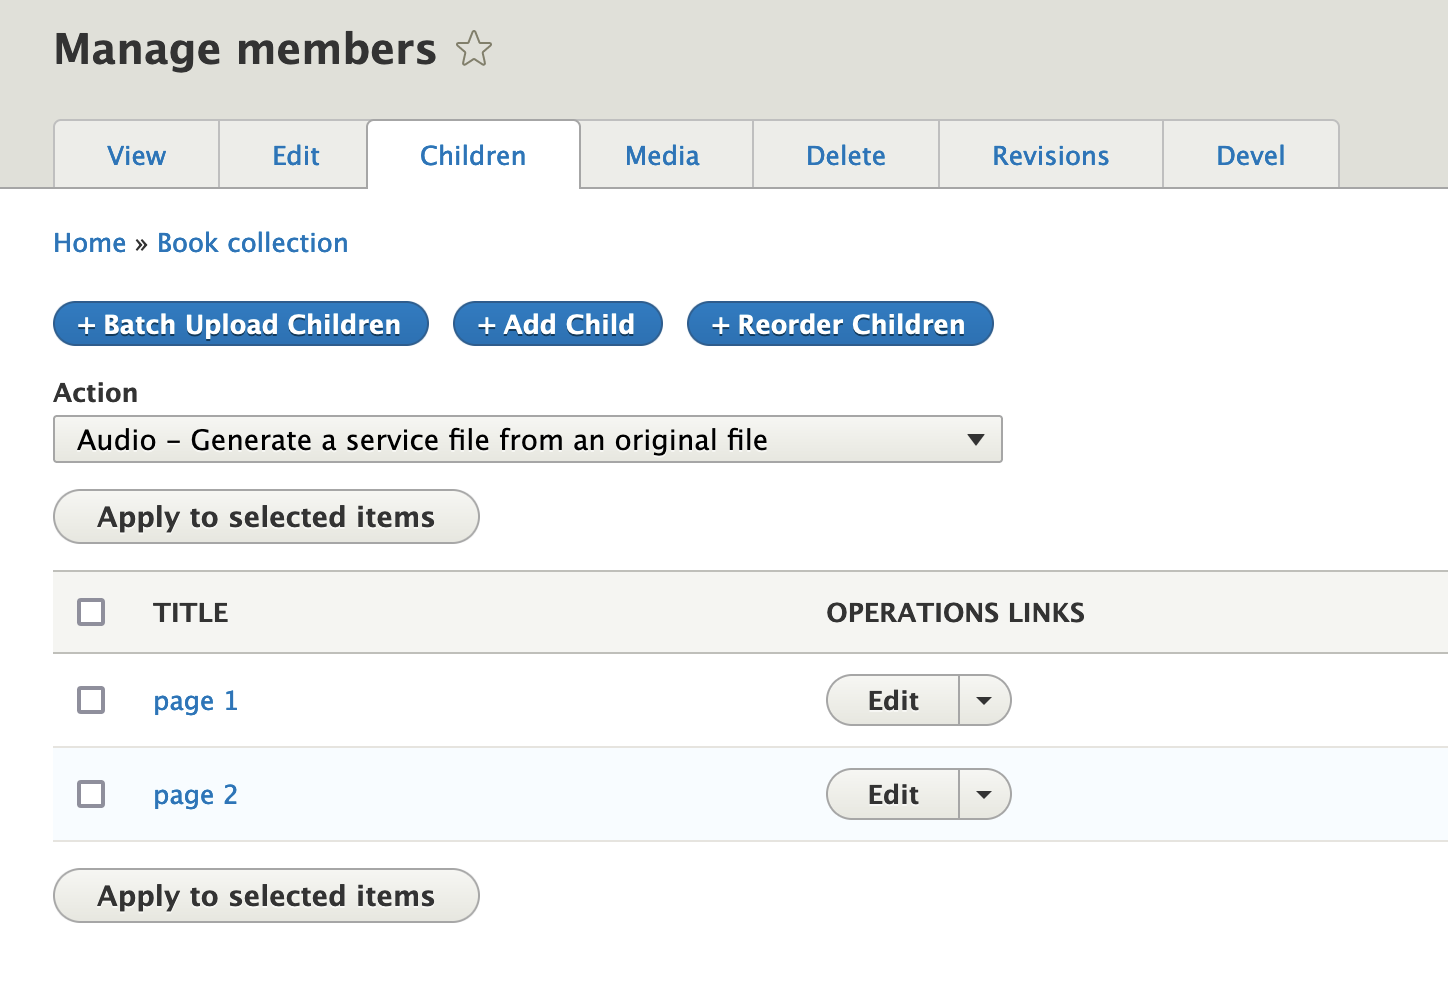Open the Delete tab
This screenshot has height=1006, width=1448.
845,155
